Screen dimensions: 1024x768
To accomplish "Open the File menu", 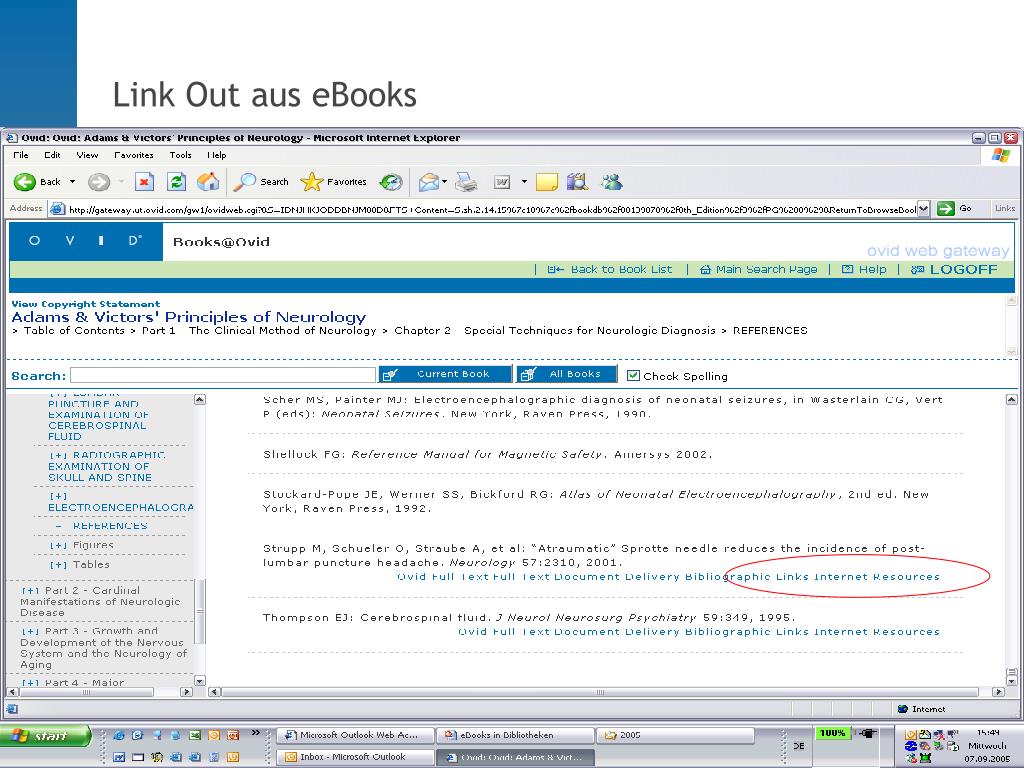I will coord(21,155).
